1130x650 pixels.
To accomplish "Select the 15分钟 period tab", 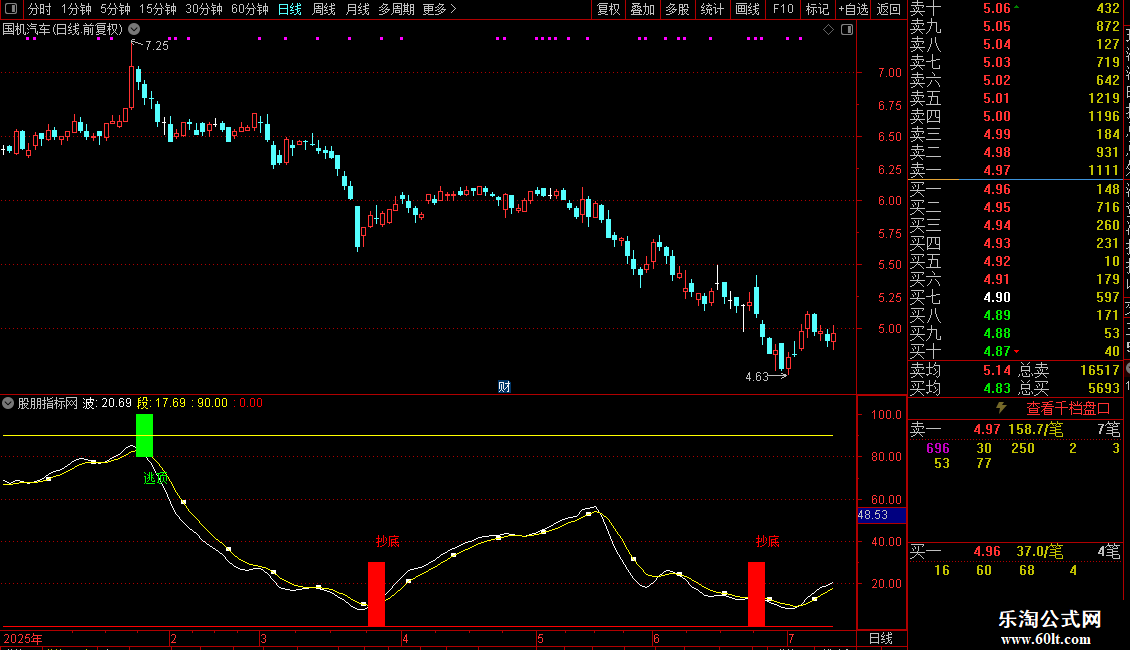I will coord(157,9).
